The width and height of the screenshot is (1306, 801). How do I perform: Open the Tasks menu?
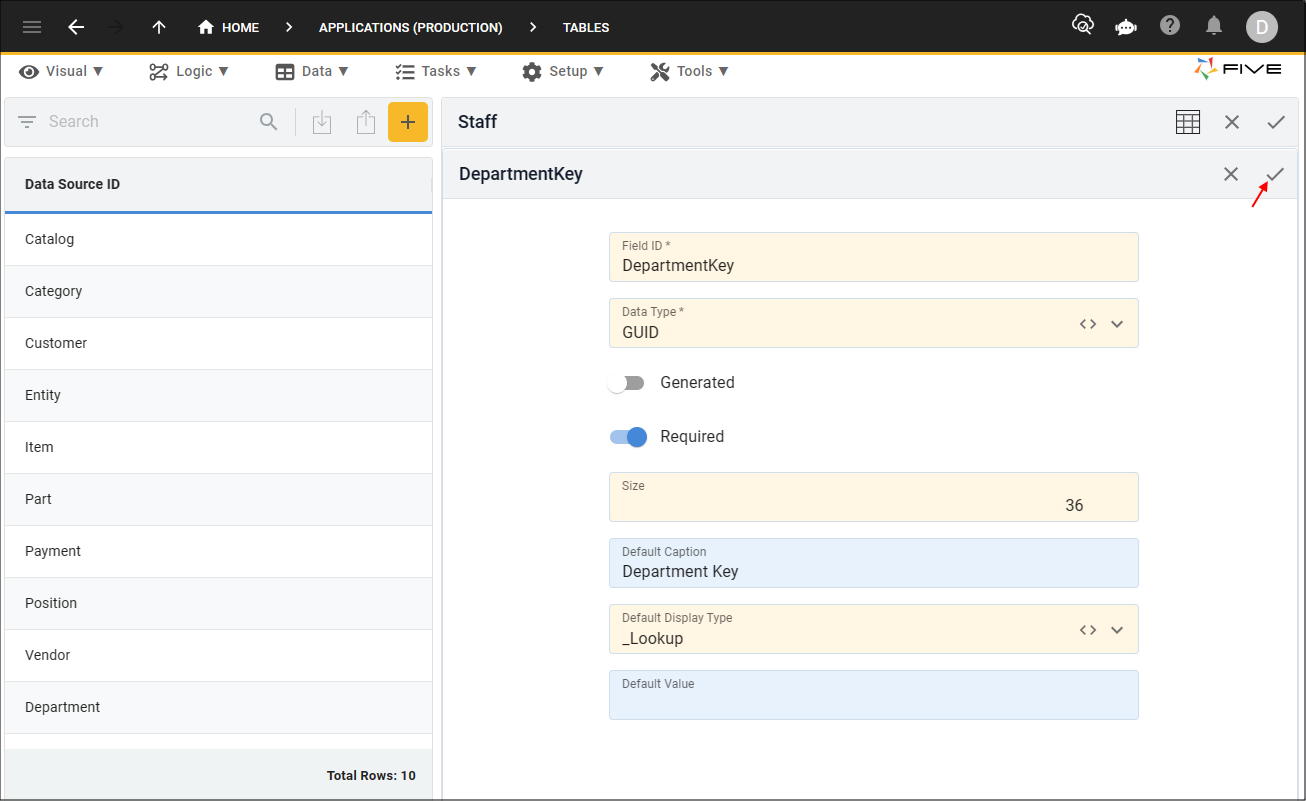pos(436,71)
